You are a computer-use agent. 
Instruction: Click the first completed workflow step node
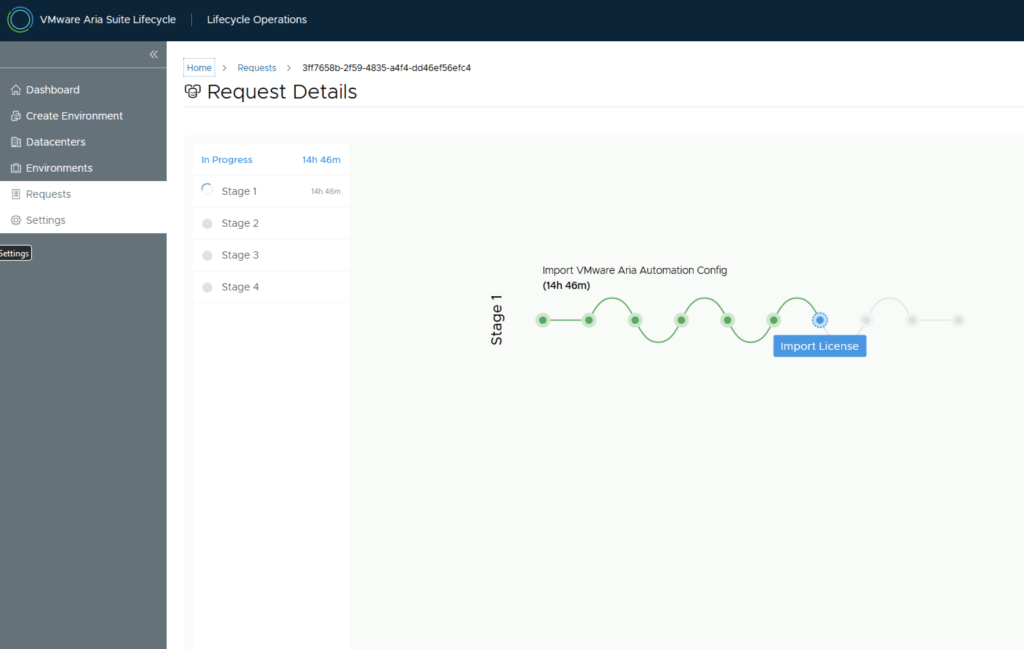(542, 320)
